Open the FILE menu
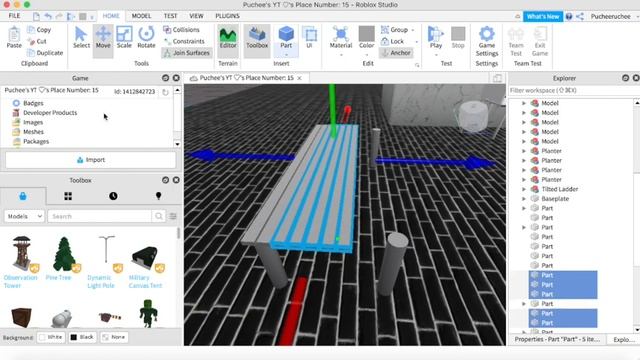The image size is (640, 360). coord(14,16)
